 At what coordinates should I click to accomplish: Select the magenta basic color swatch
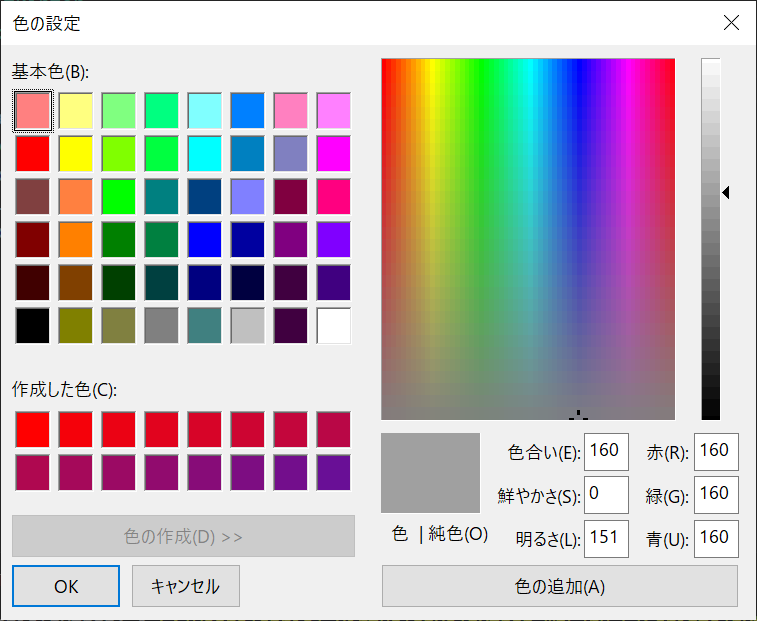tap(334, 154)
